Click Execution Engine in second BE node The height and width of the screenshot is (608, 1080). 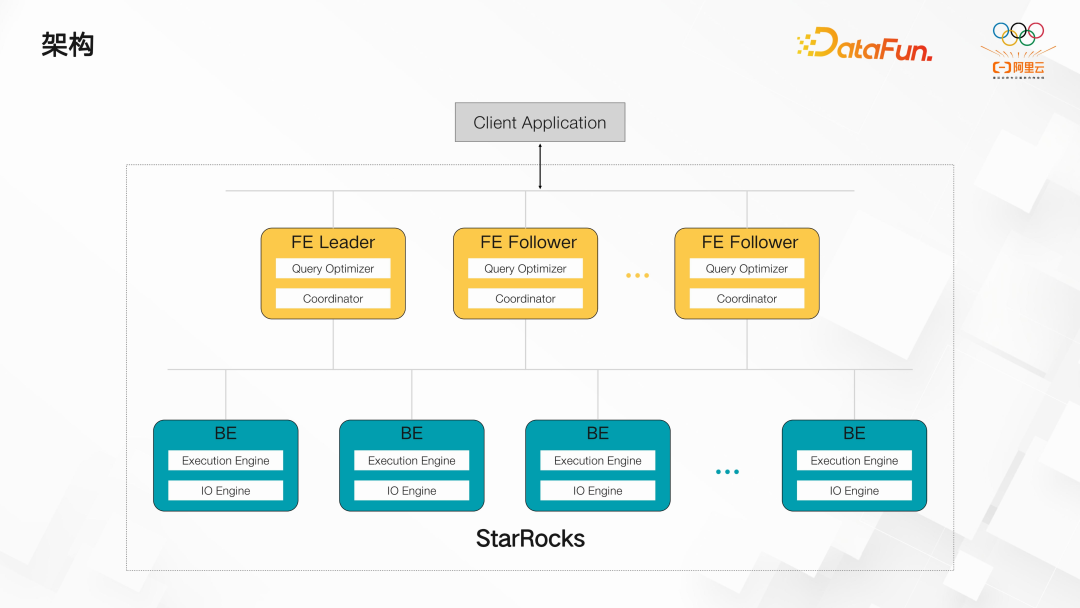411,461
